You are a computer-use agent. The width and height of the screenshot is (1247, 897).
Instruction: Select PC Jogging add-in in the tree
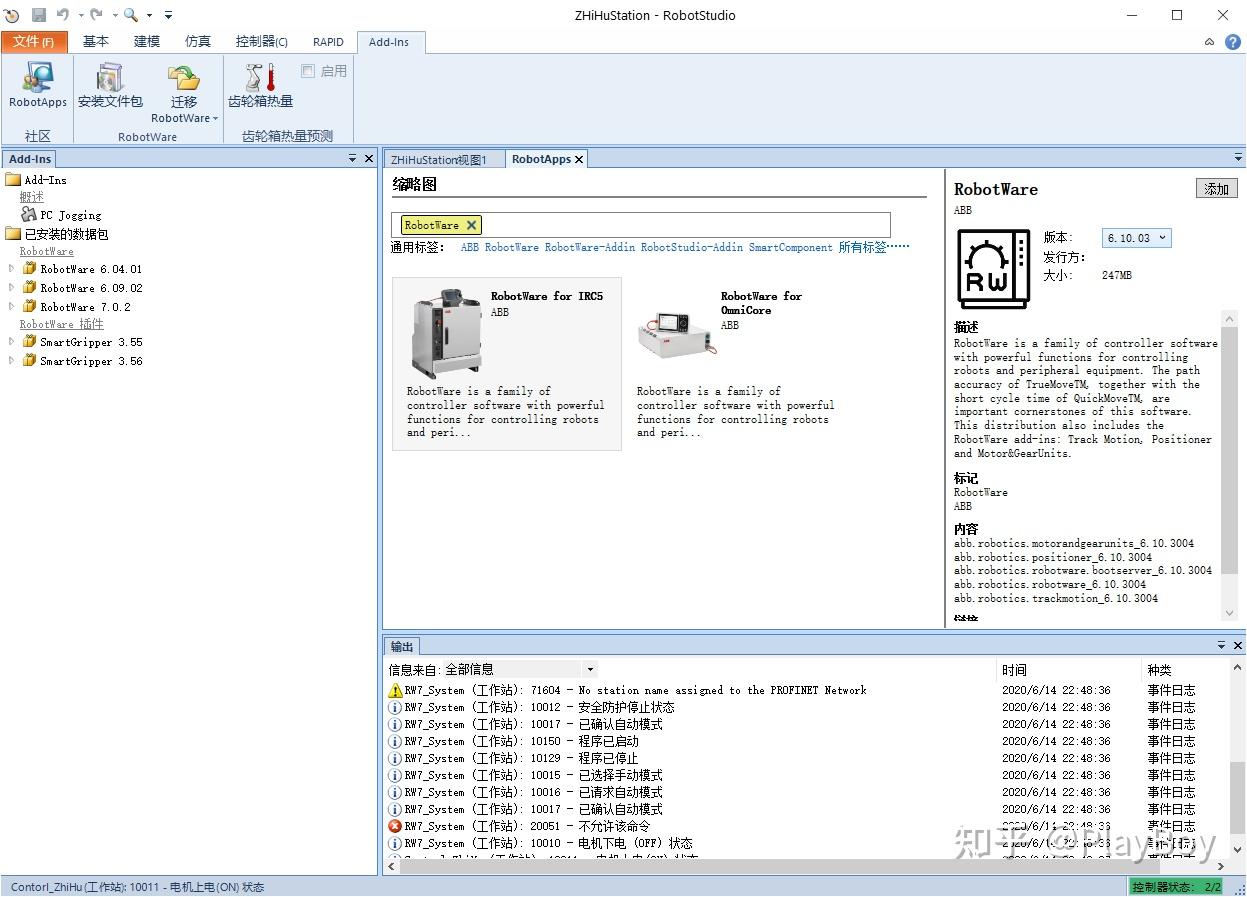click(70, 215)
